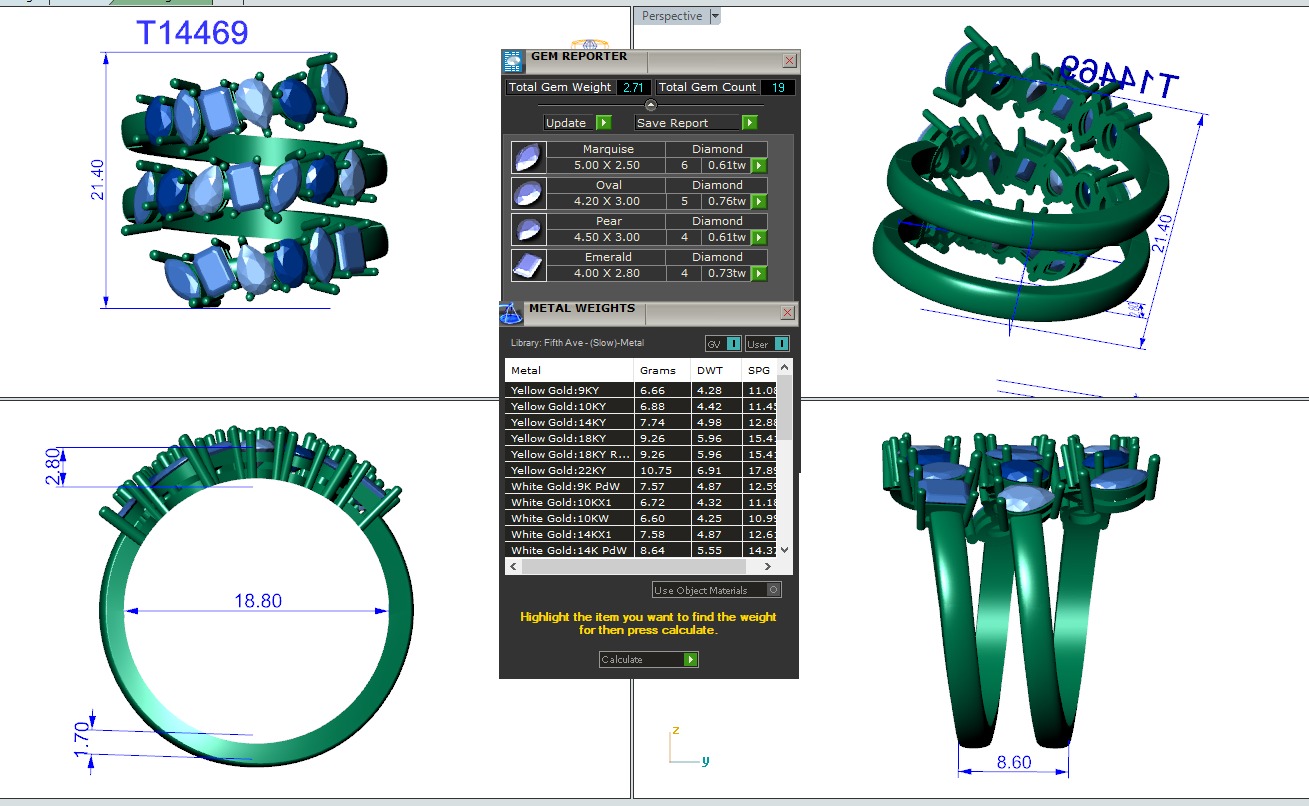1309x806 pixels.
Task: Click the Gem Reporter panel icon
Action: click(x=512, y=61)
